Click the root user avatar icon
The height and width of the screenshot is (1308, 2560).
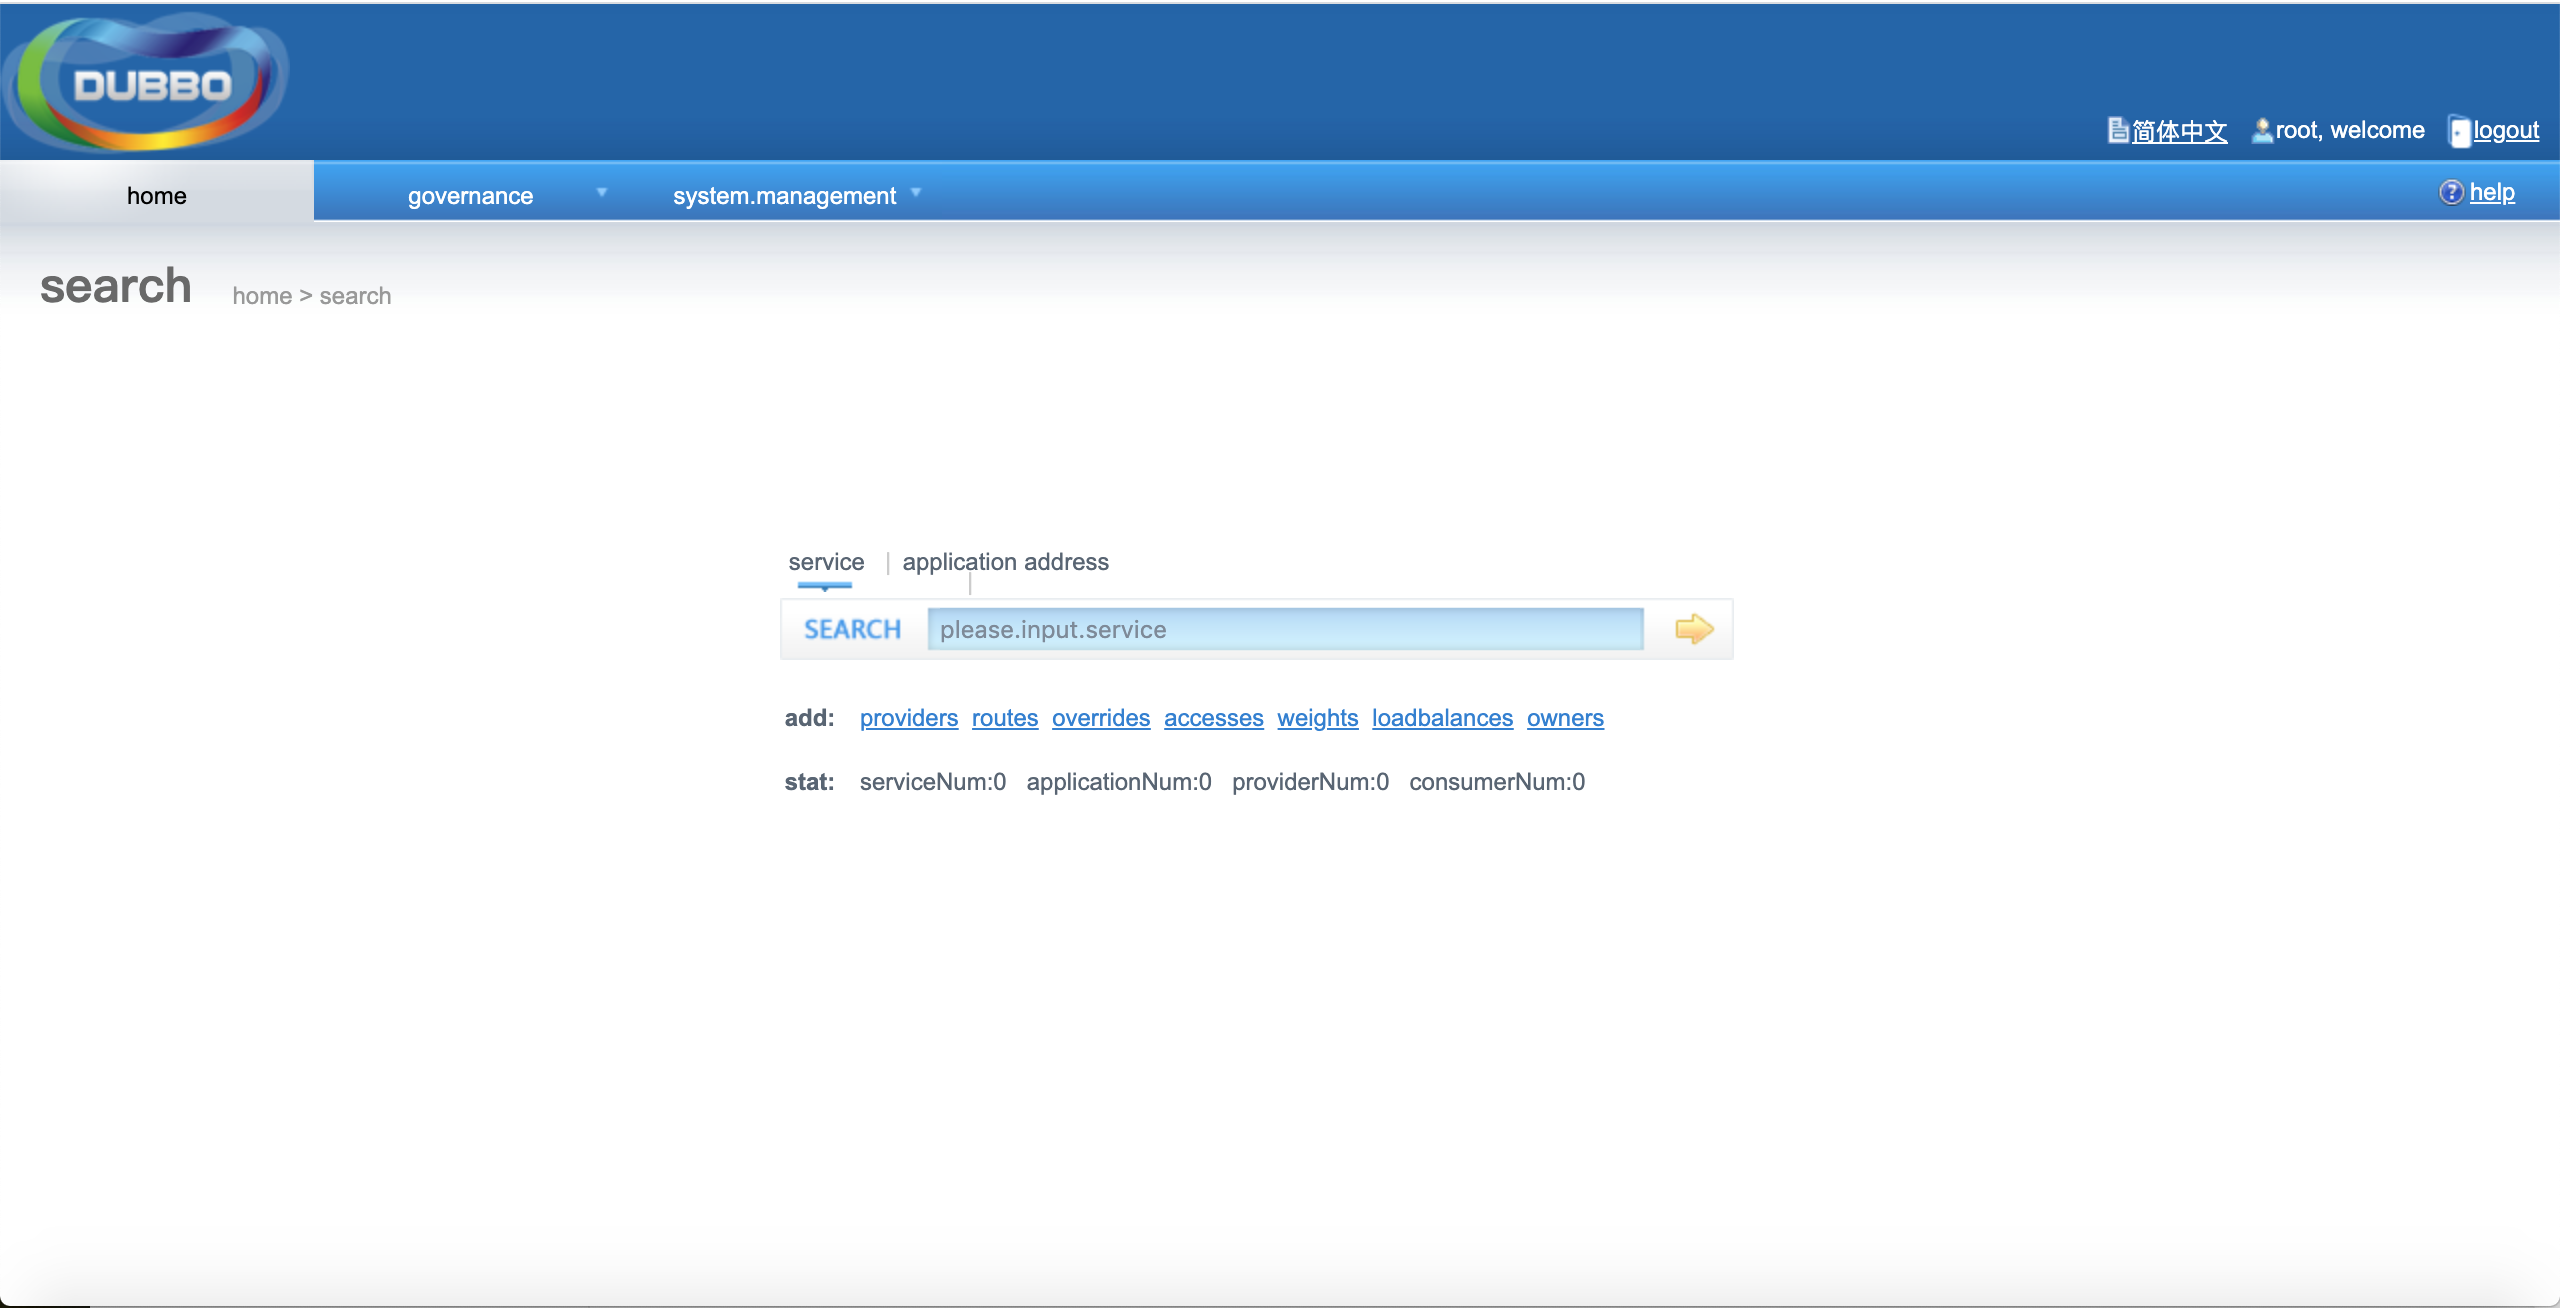pyautogui.click(x=2261, y=130)
